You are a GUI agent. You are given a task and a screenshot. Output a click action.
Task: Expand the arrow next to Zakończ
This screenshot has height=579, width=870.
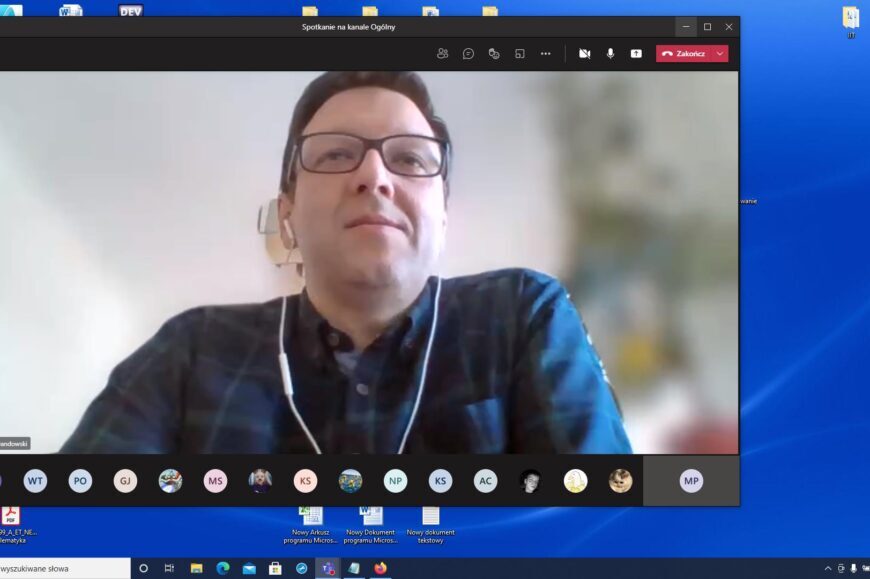point(720,54)
